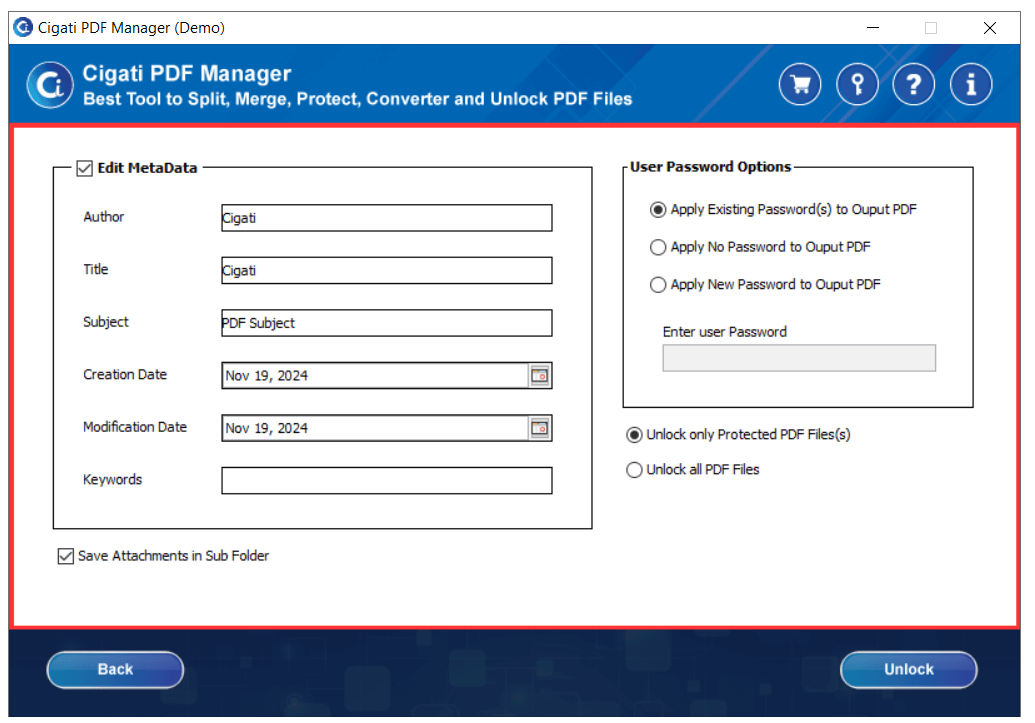Show the info about icon
This screenshot has width=1035, height=723.
point(971,85)
